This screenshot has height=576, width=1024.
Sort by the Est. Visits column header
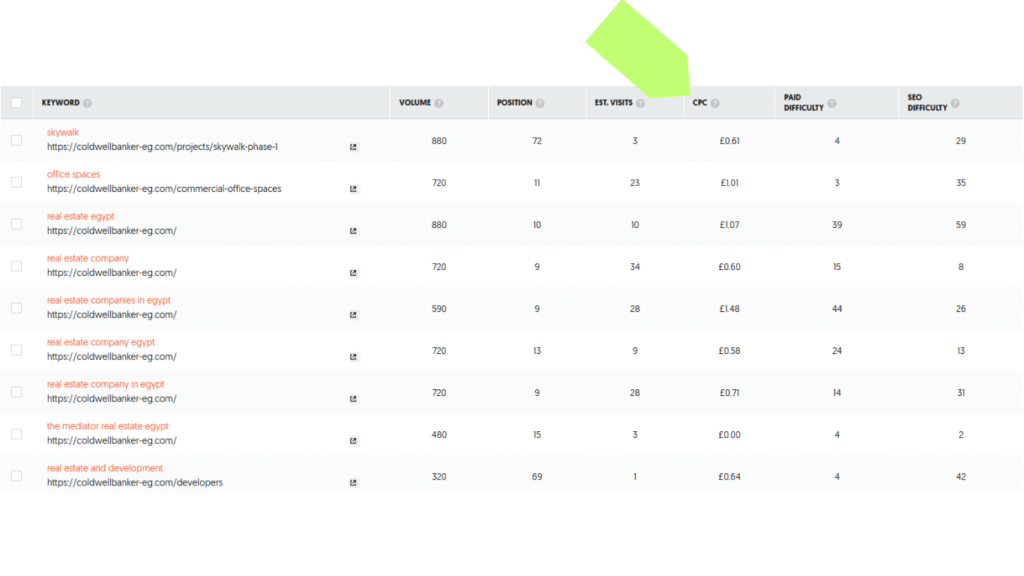click(x=613, y=103)
